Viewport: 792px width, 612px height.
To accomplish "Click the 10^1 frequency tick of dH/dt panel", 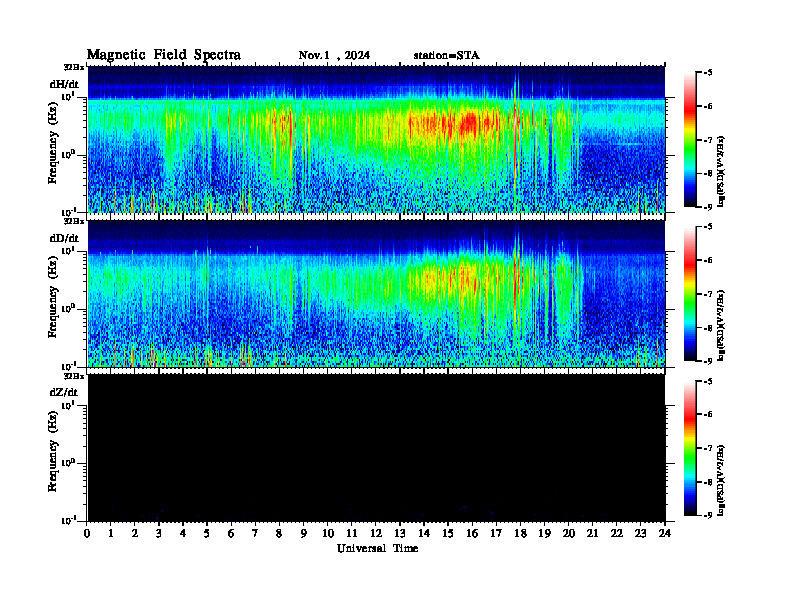I will click(68, 96).
